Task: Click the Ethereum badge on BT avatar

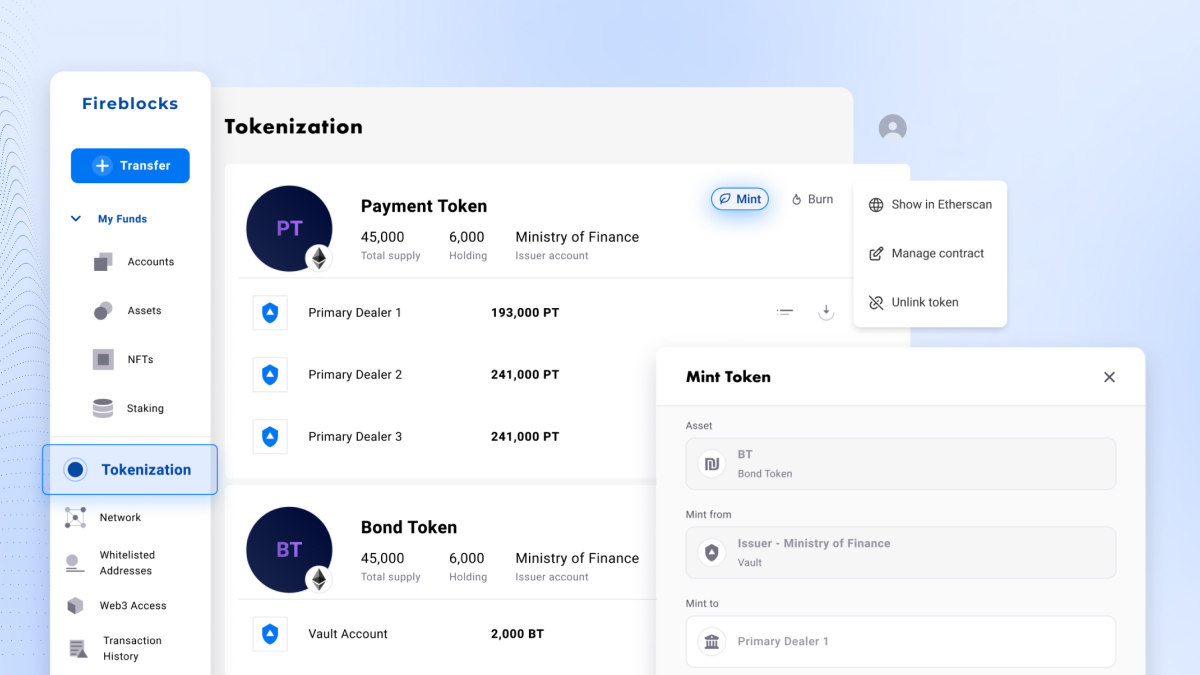Action: tap(319, 580)
